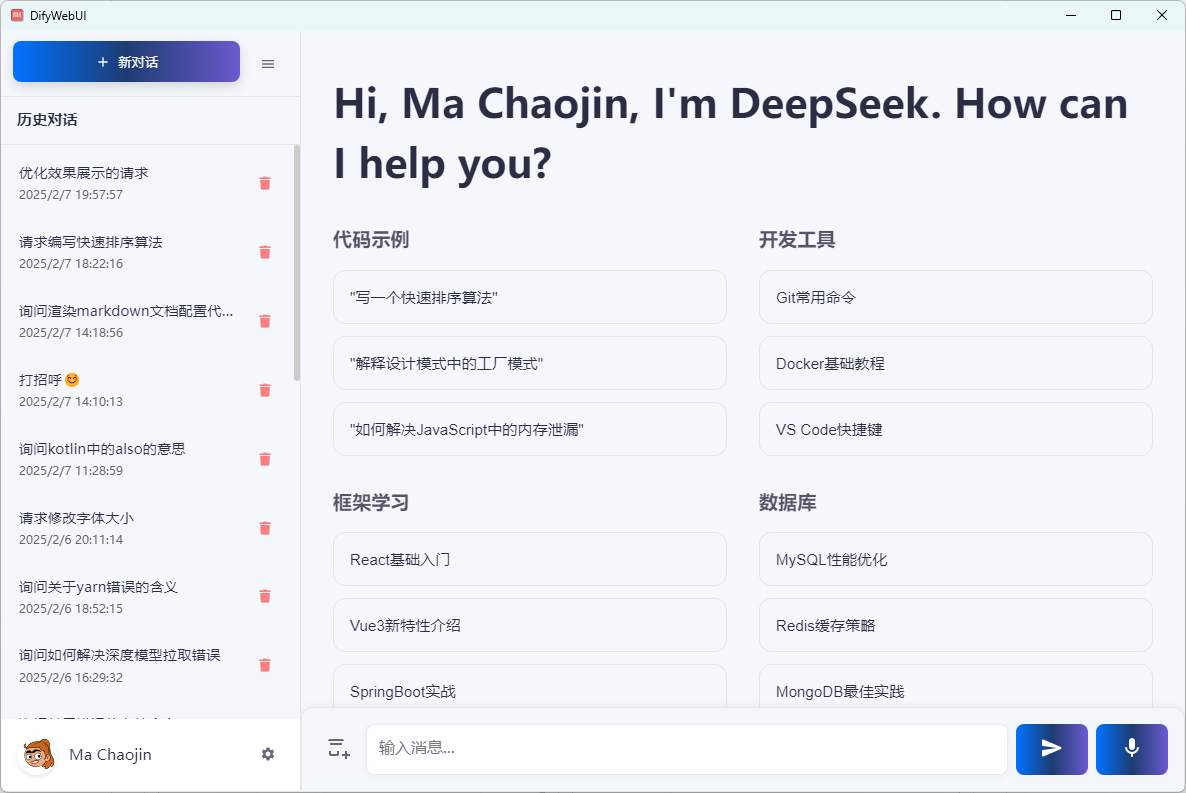The height and width of the screenshot is (793, 1186).
Task: Choose the Git常用命令 suggestion
Action: (x=955, y=297)
